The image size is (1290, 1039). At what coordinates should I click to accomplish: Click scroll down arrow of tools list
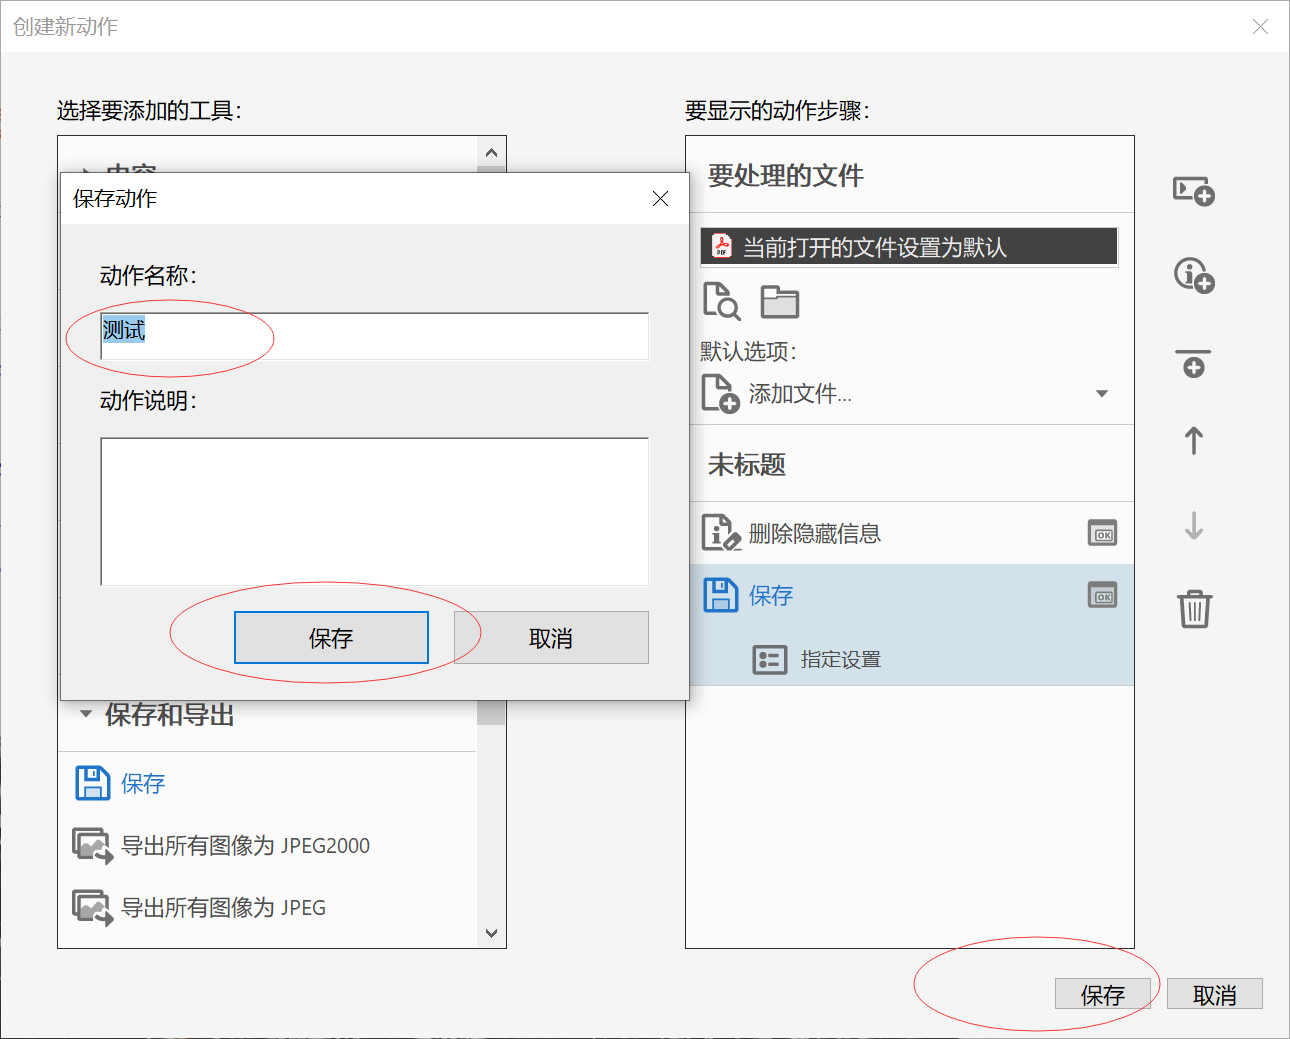coord(491,933)
